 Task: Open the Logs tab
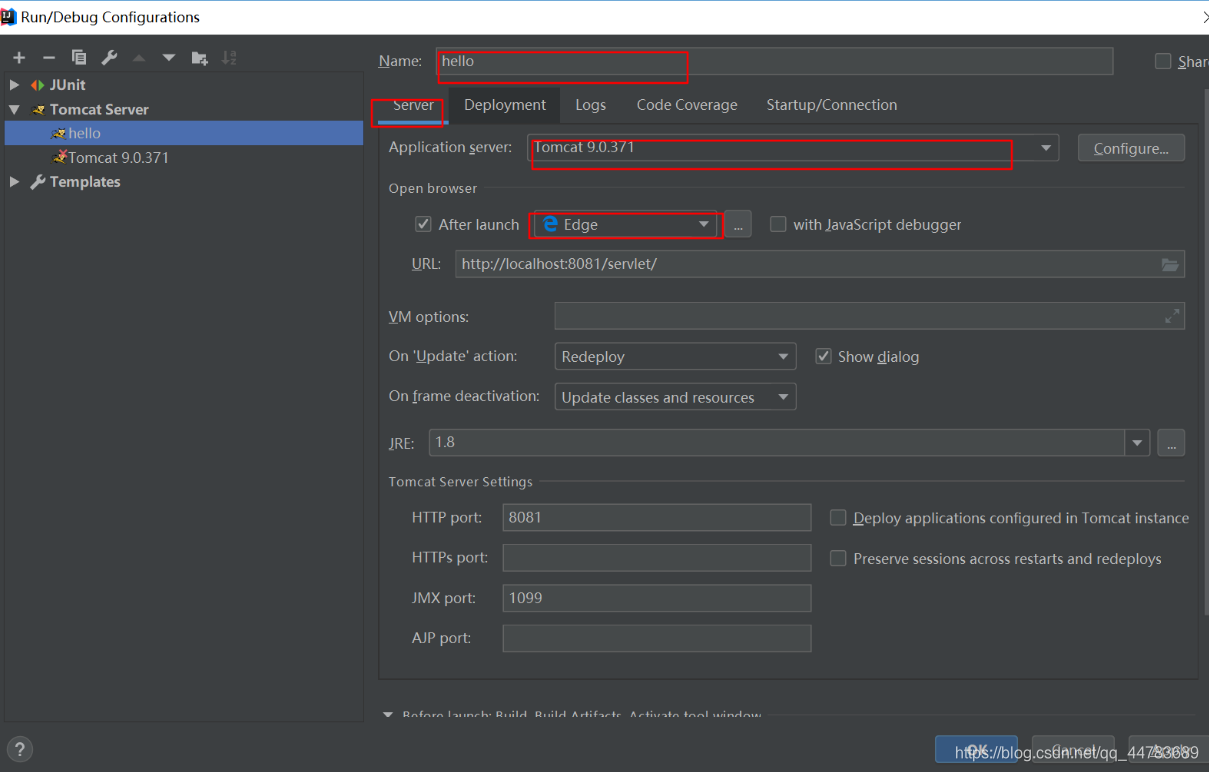coord(590,105)
